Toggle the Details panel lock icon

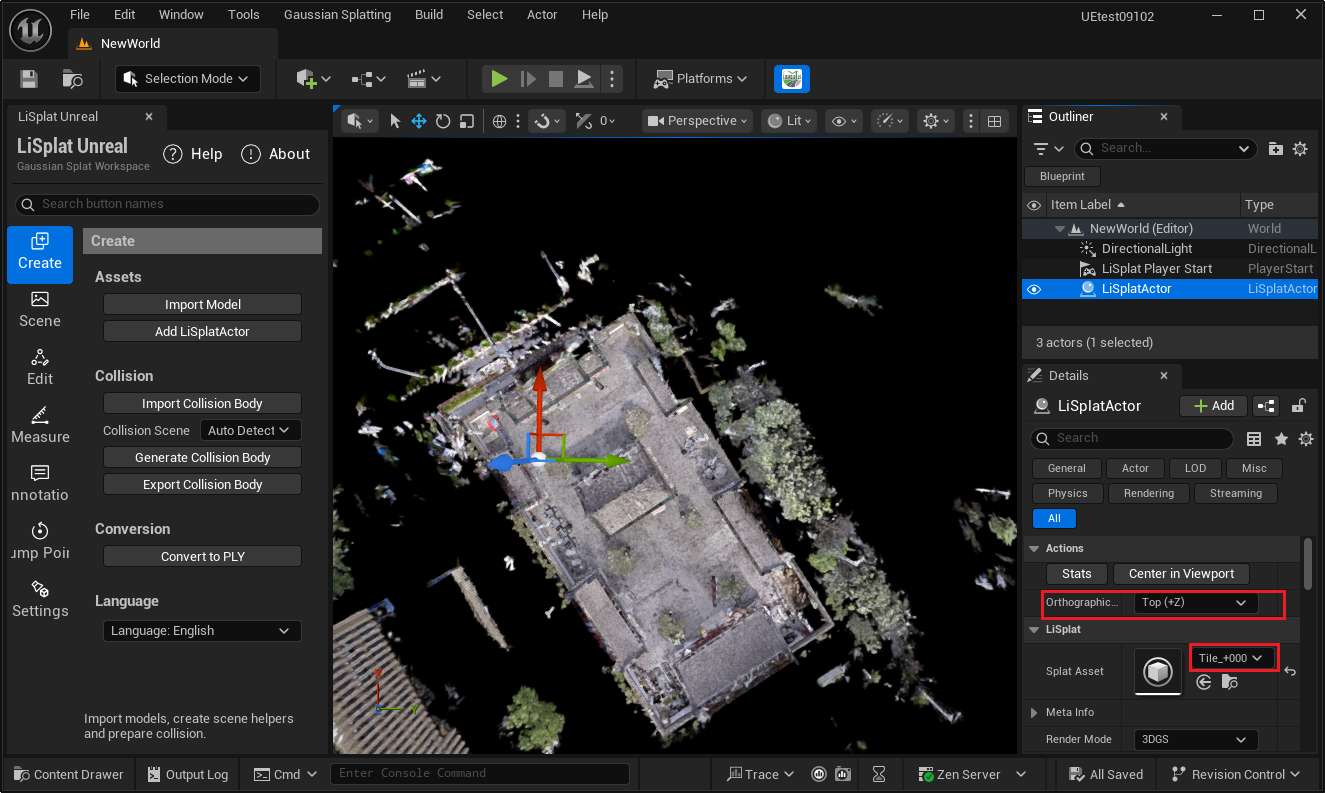[1298, 406]
